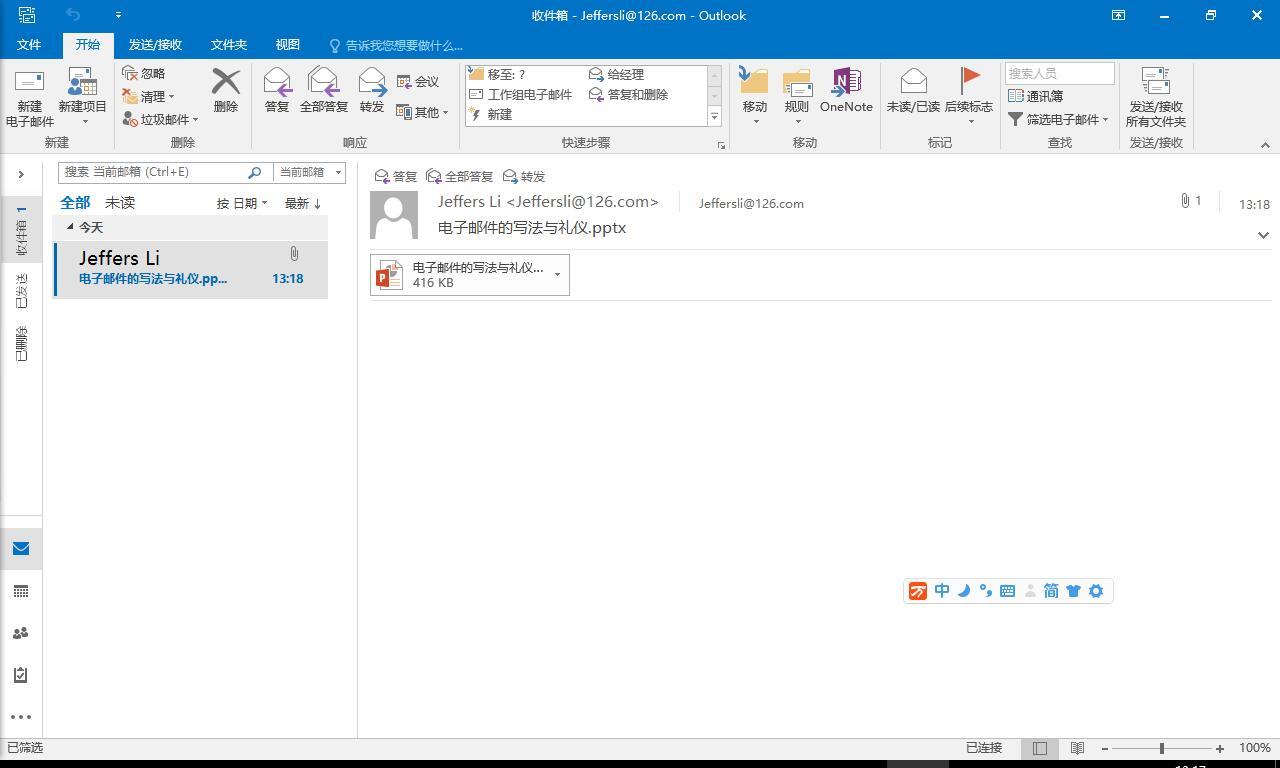Image resolution: width=1280 pixels, height=768 pixels.
Task: Toggle IME punctuation mode icon
Action: click(x=986, y=591)
